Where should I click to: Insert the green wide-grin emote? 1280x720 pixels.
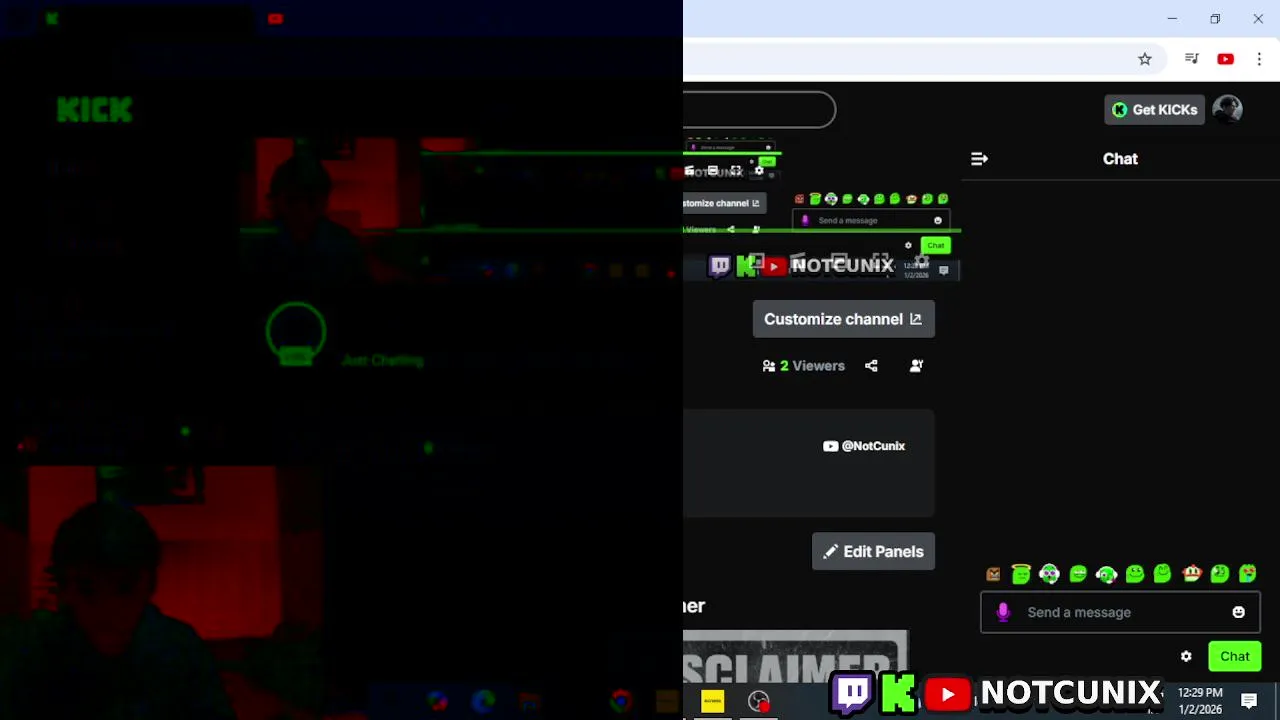point(1078,574)
